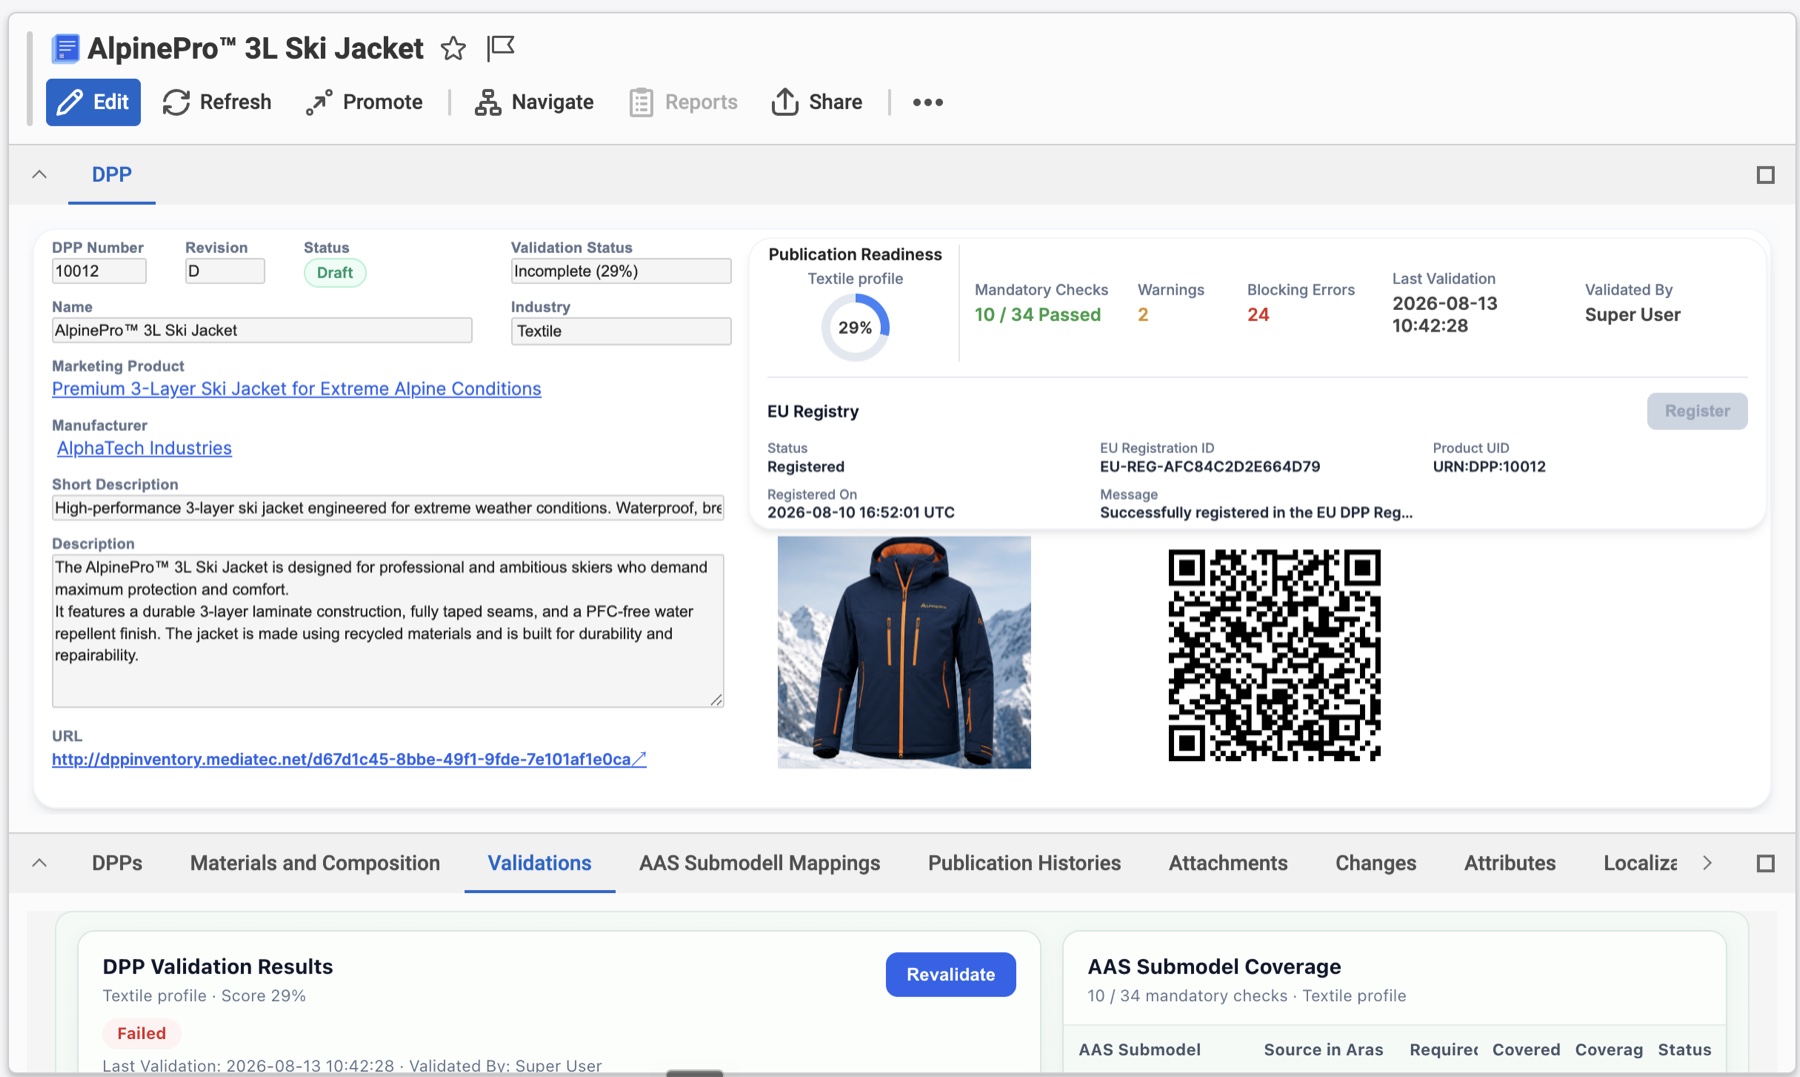The width and height of the screenshot is (1800, 1077).
Task: Open the partially visible Localization tab
Action: tap(1640, 863)
